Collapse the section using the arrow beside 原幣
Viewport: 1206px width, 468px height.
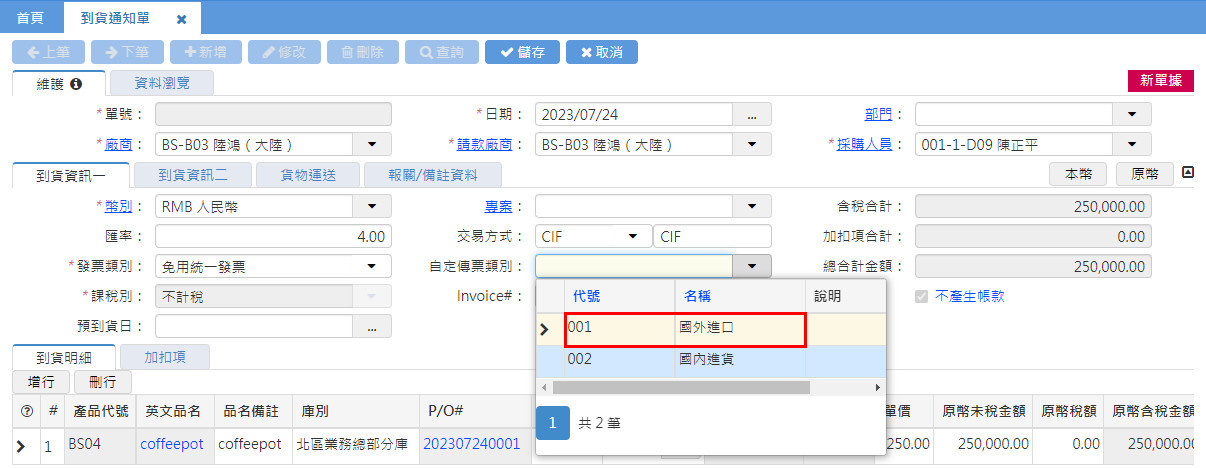1188,172
